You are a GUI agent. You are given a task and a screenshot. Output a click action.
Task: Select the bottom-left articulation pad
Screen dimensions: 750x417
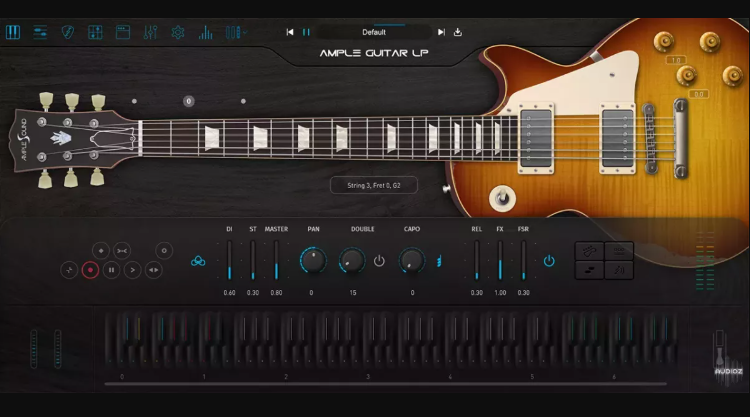(589, 270)
